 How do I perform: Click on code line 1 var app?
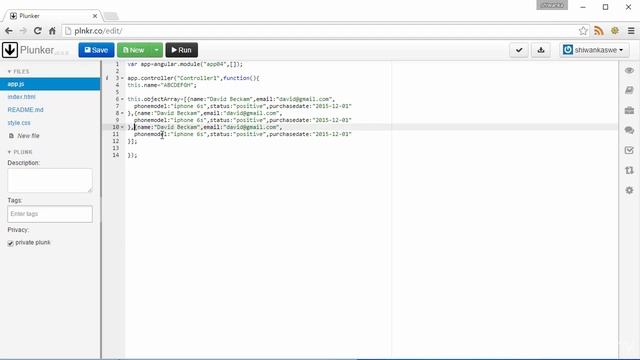(185, 64)
